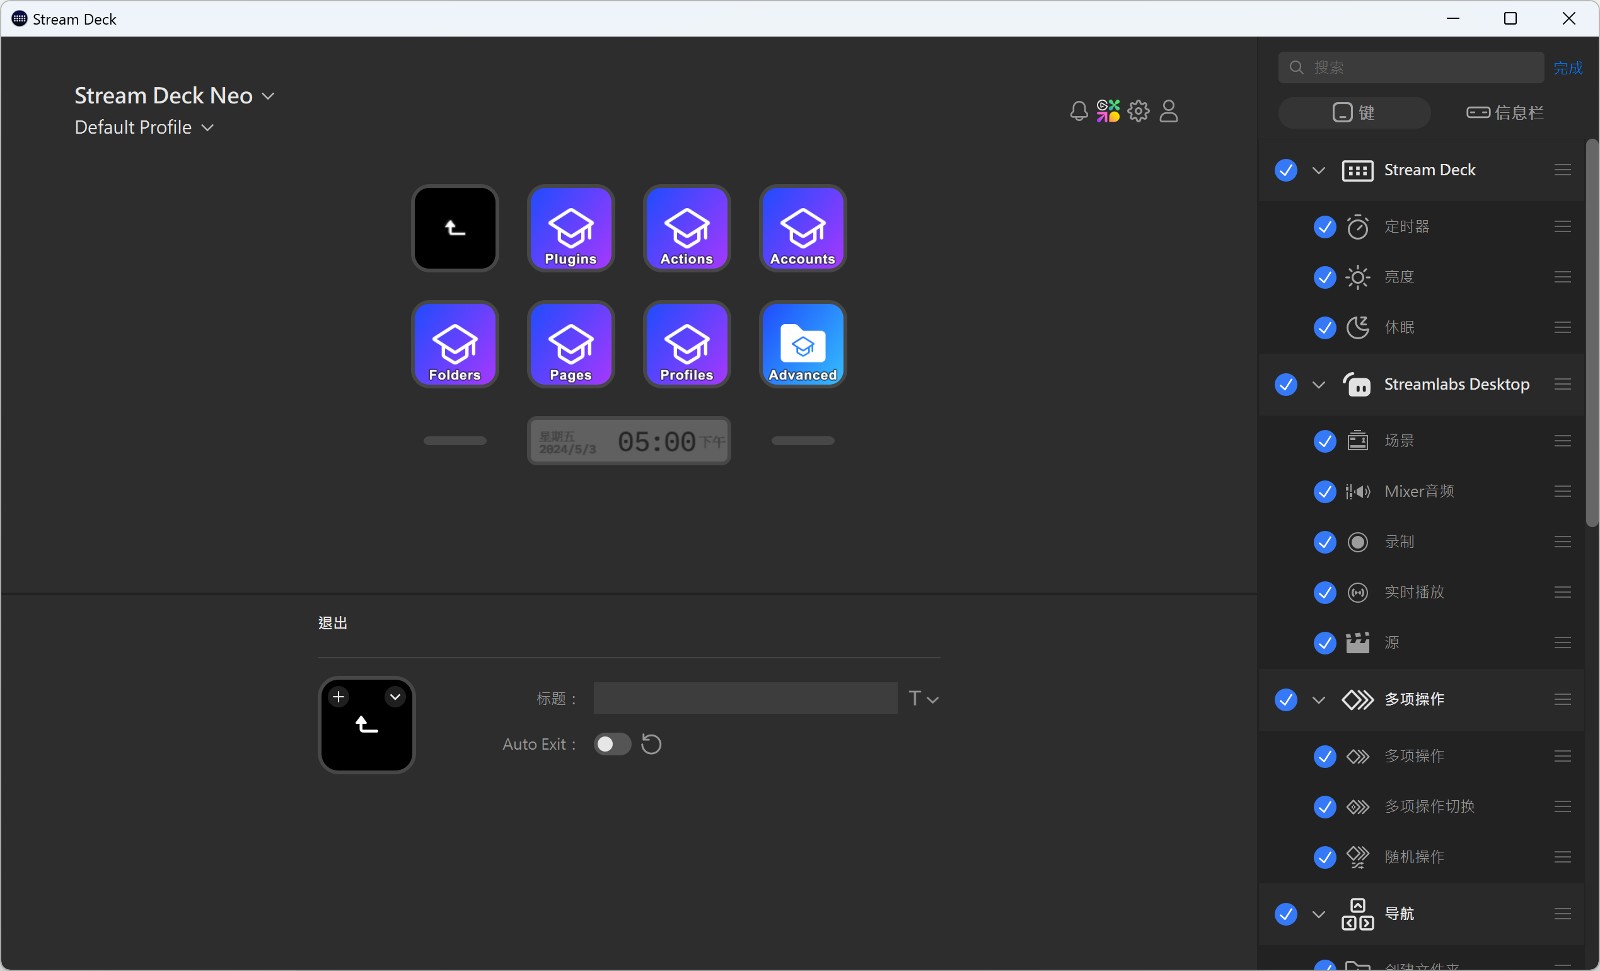1600x971 pixels.
Task: Open the Stream Deck Neo device dropdown
Action: [174, 96]
